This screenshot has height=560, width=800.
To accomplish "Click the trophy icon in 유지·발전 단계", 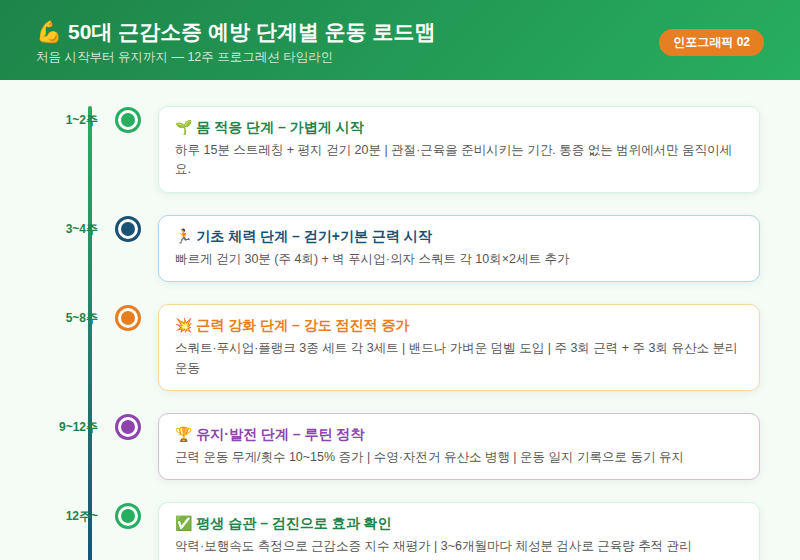I will pos(183,435).
